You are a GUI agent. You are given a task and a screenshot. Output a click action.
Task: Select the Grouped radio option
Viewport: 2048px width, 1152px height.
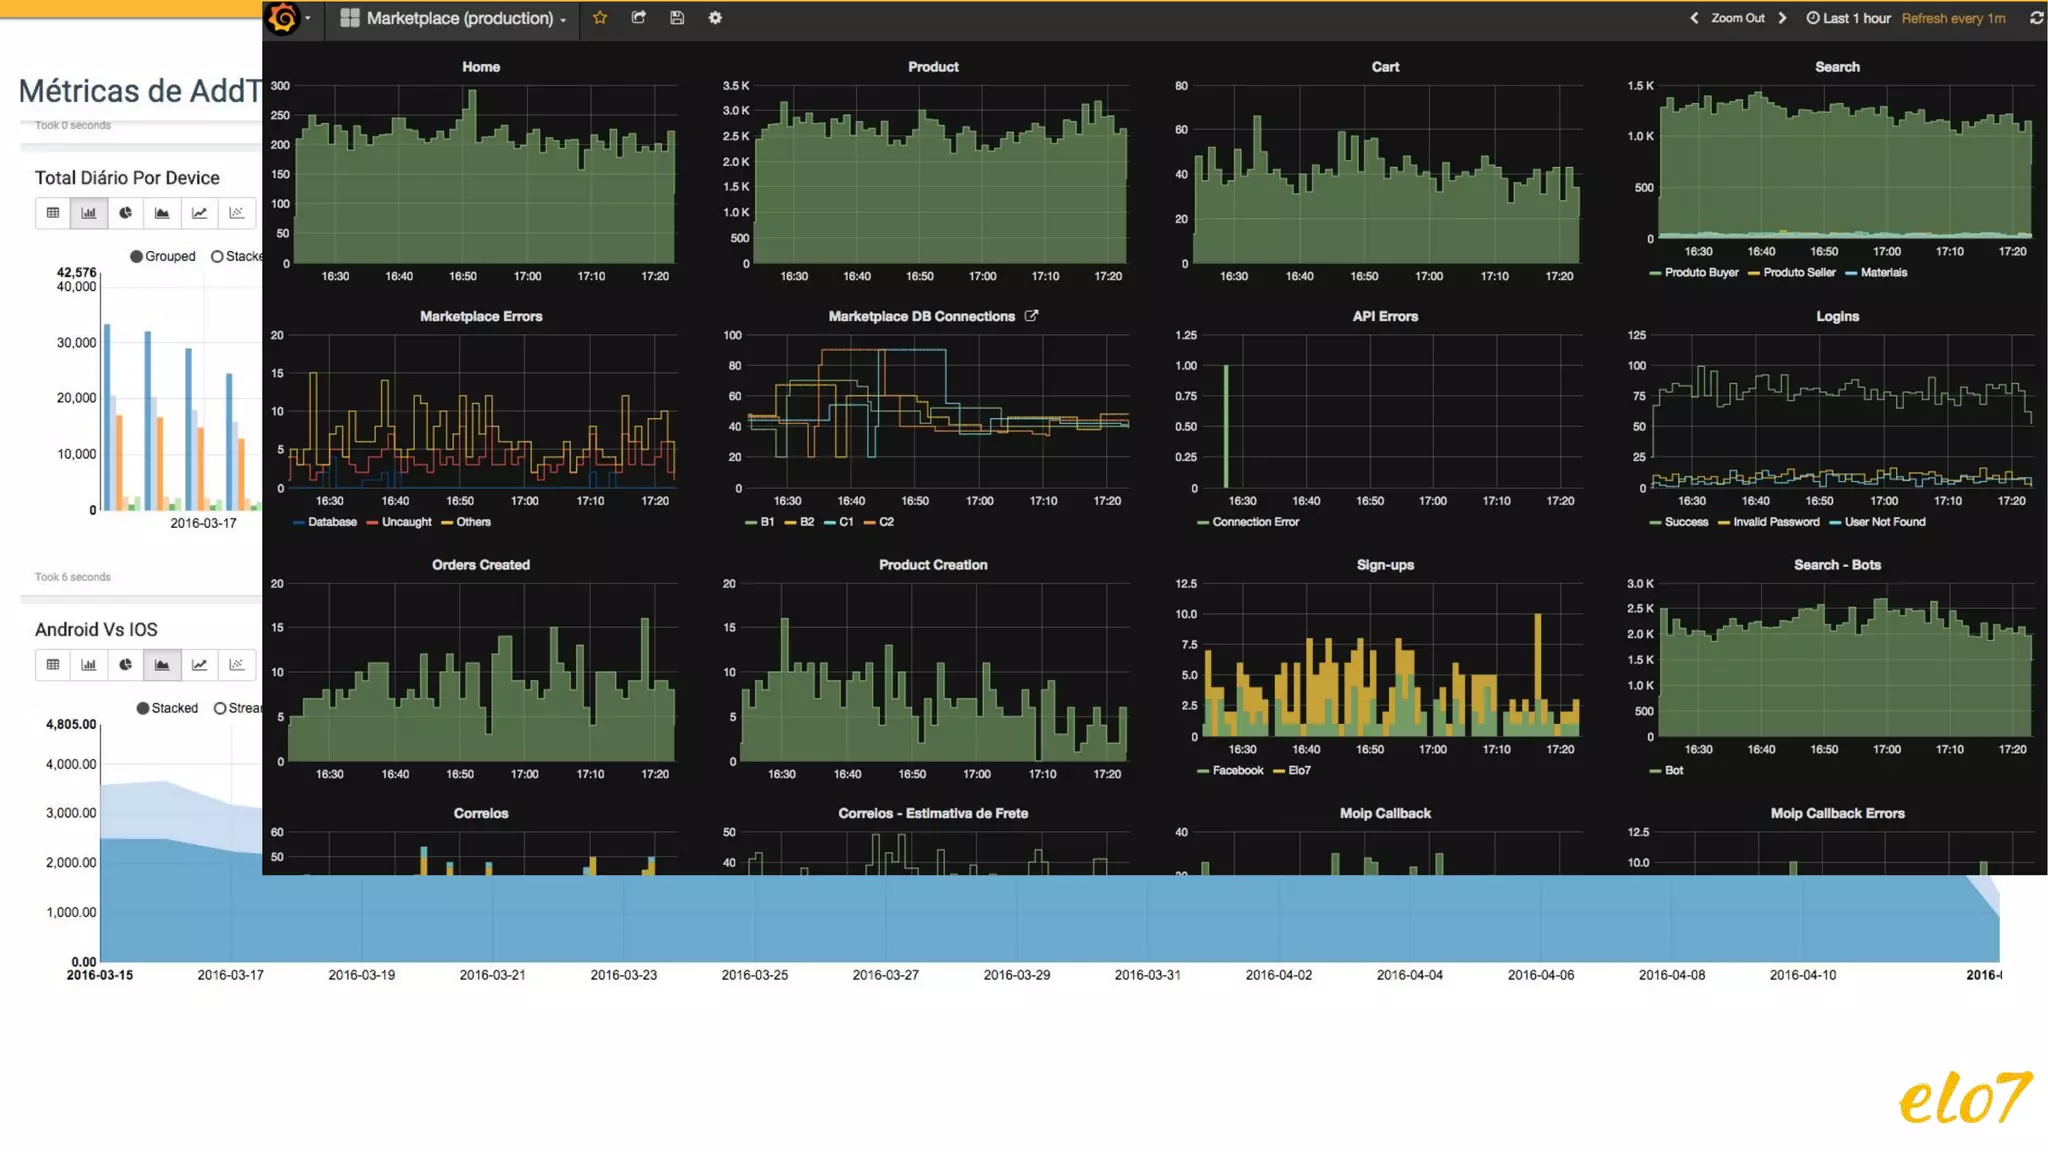[137, 257]
